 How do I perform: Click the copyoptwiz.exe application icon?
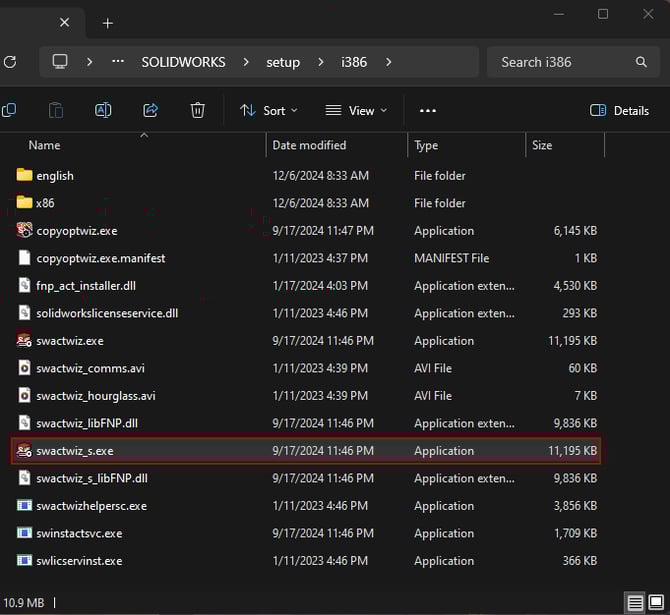tap(25, 230)
